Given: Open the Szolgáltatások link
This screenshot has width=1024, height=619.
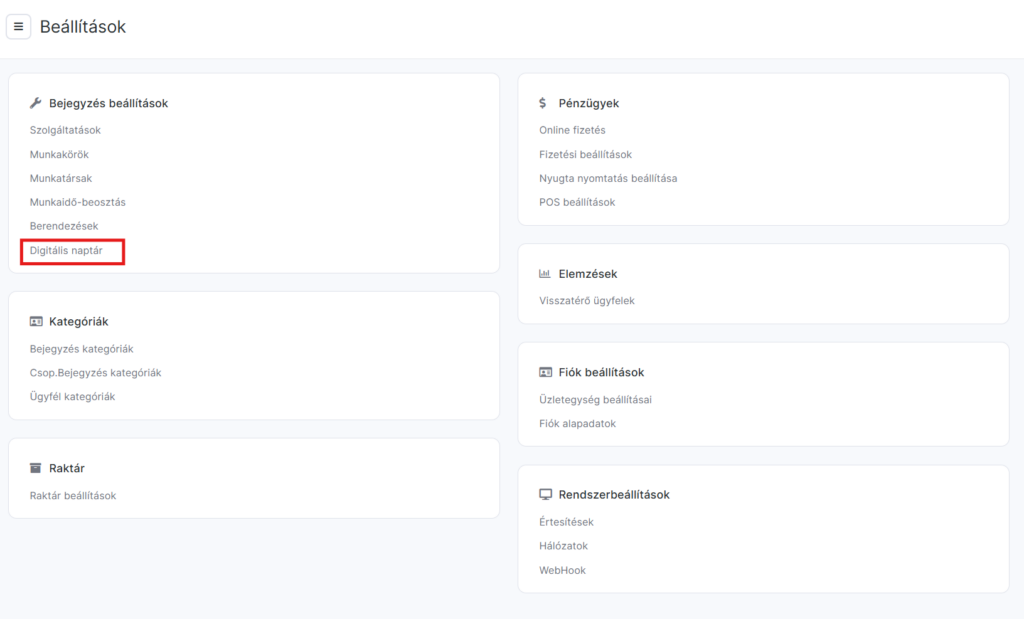Looking at the screenshot, I should click(x=65, y=130).
